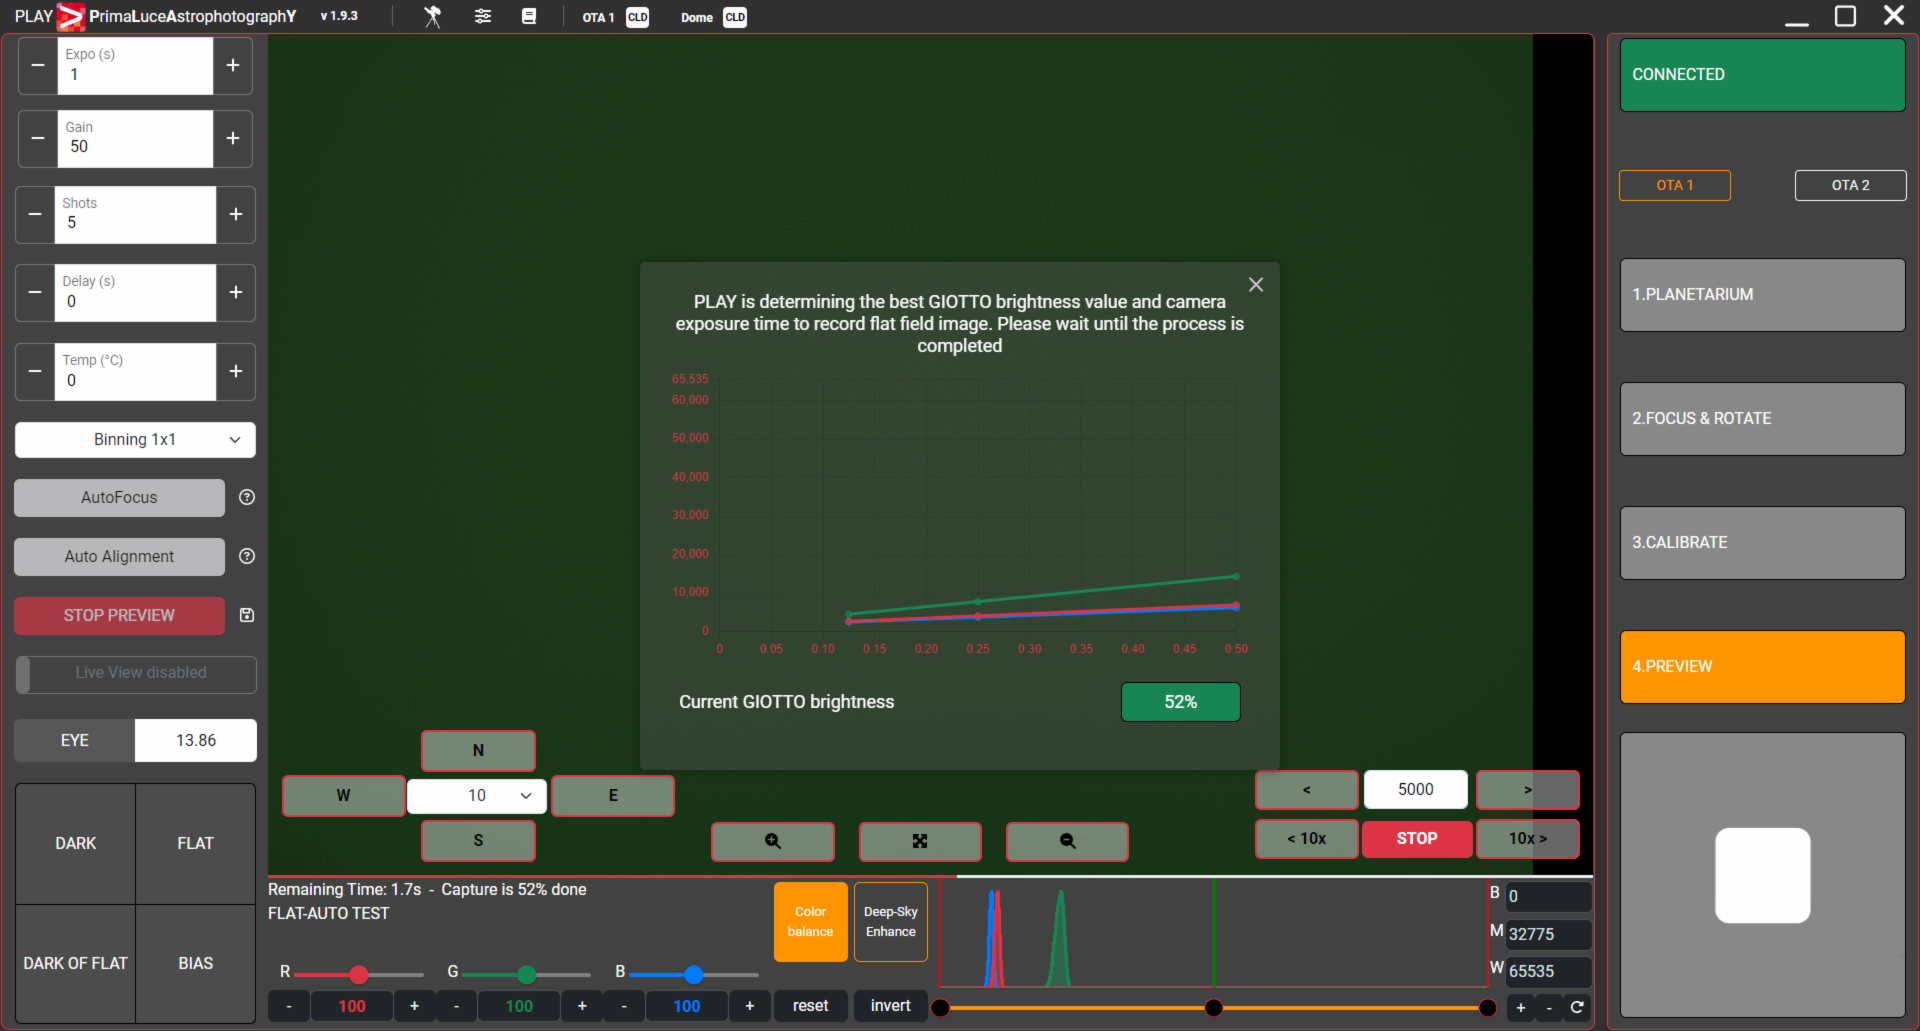
Task: Open 4.PREVIEW section
Action: tap(1762, 667)
